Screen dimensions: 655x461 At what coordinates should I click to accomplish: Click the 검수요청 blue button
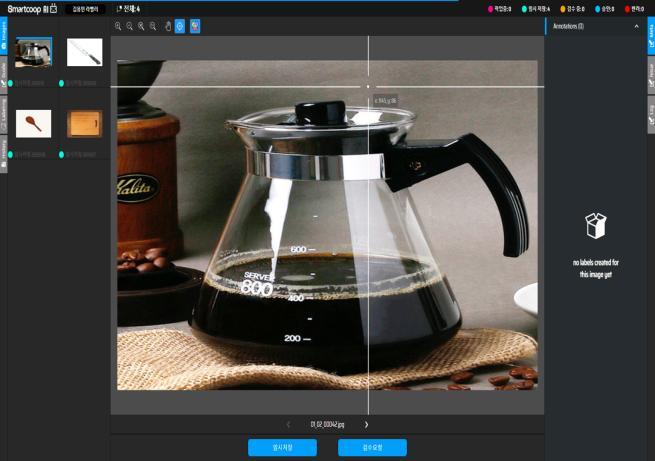click(x=372, y=448)
